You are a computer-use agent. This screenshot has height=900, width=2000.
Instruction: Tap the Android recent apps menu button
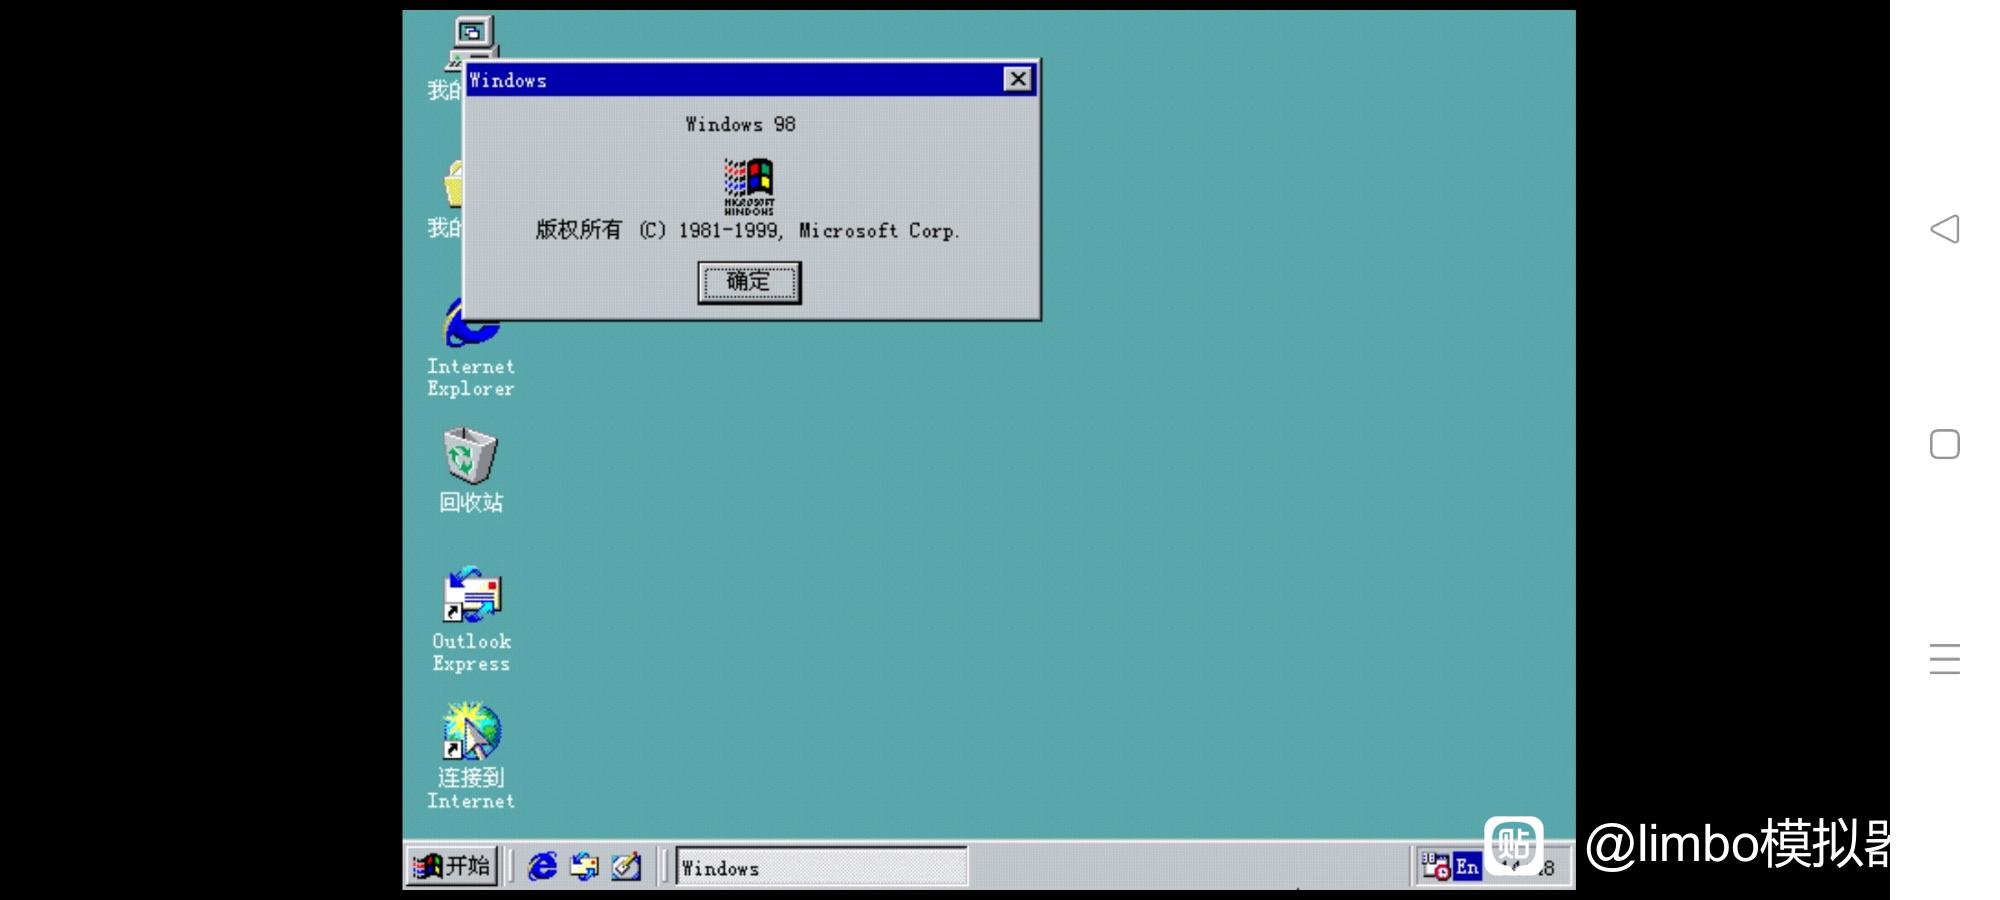[1945, 659]
